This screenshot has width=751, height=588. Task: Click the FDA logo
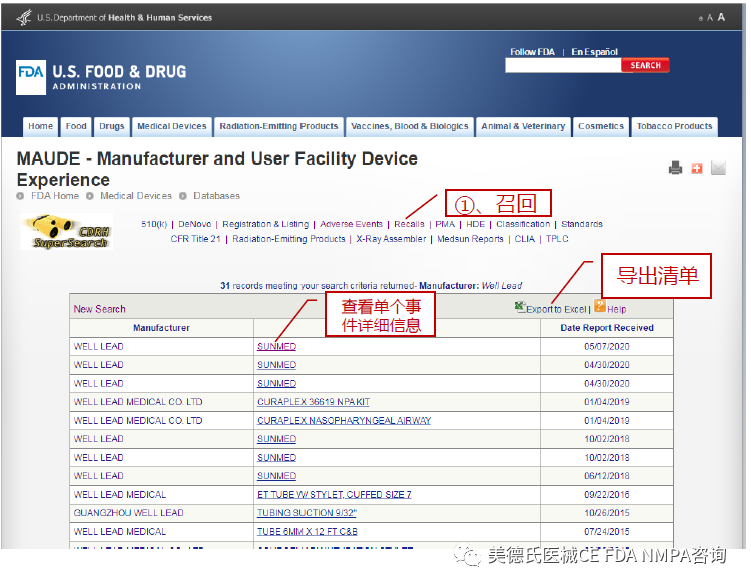[x=31, y=77]
